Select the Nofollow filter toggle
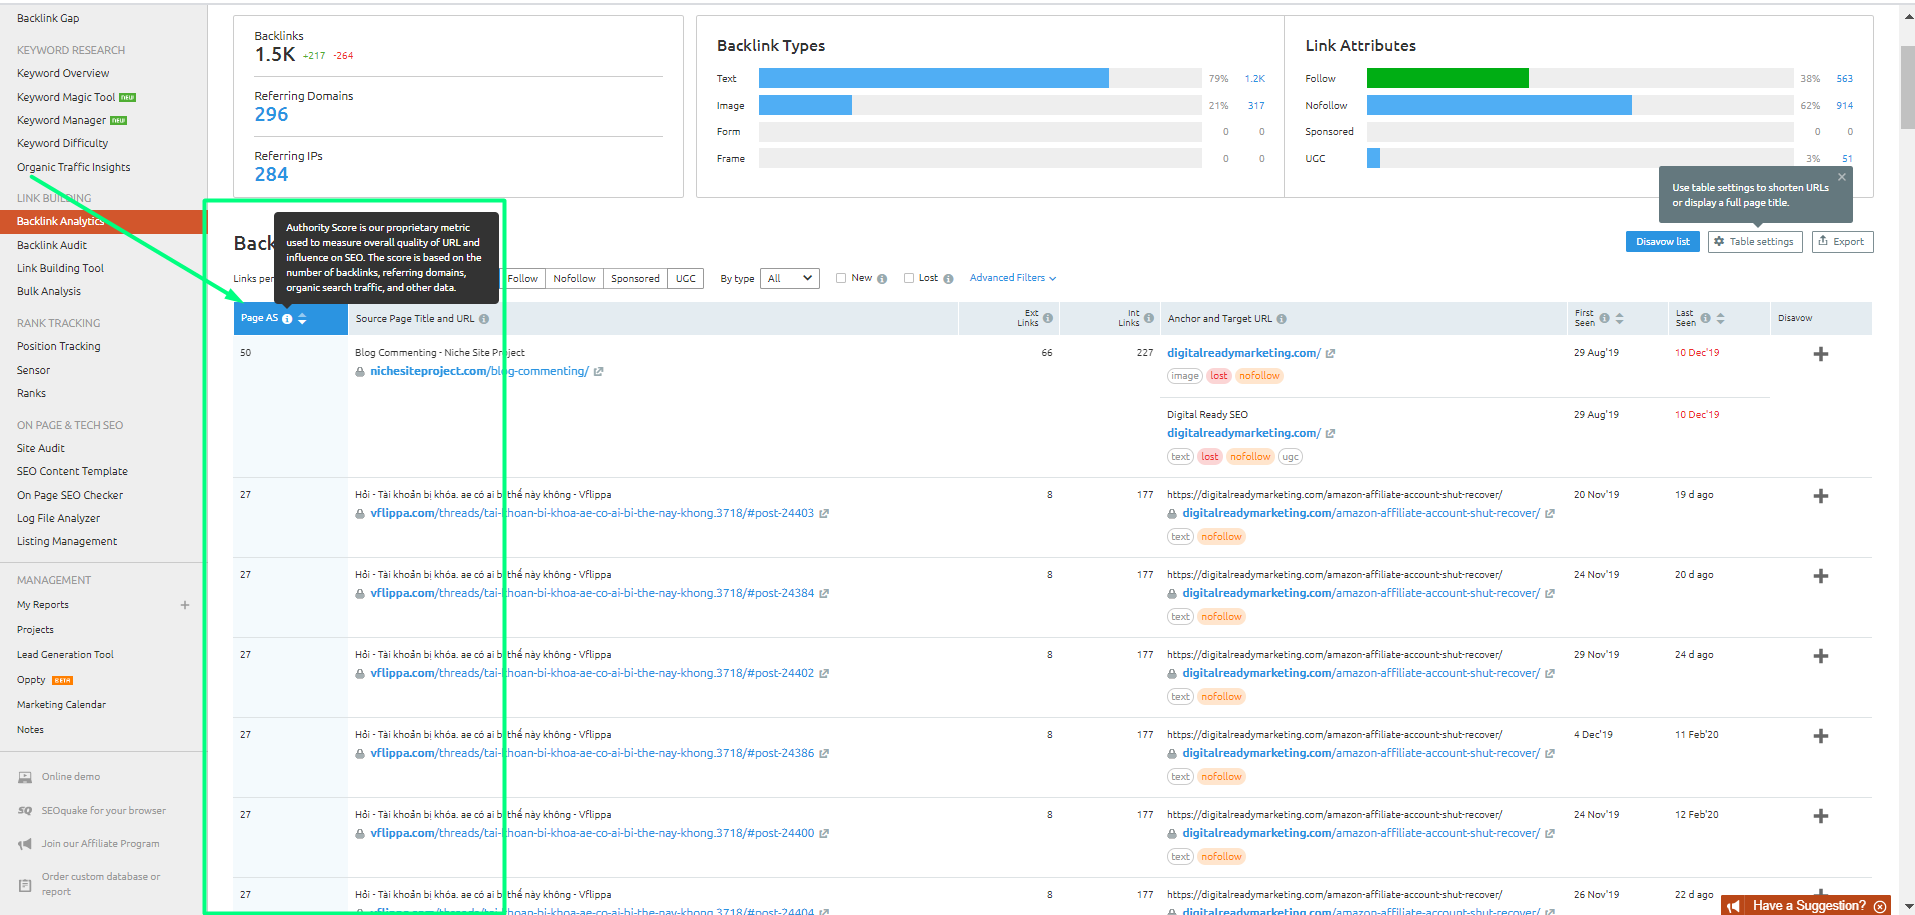Viewport: 1915px width, 915px height. (574, 279)
